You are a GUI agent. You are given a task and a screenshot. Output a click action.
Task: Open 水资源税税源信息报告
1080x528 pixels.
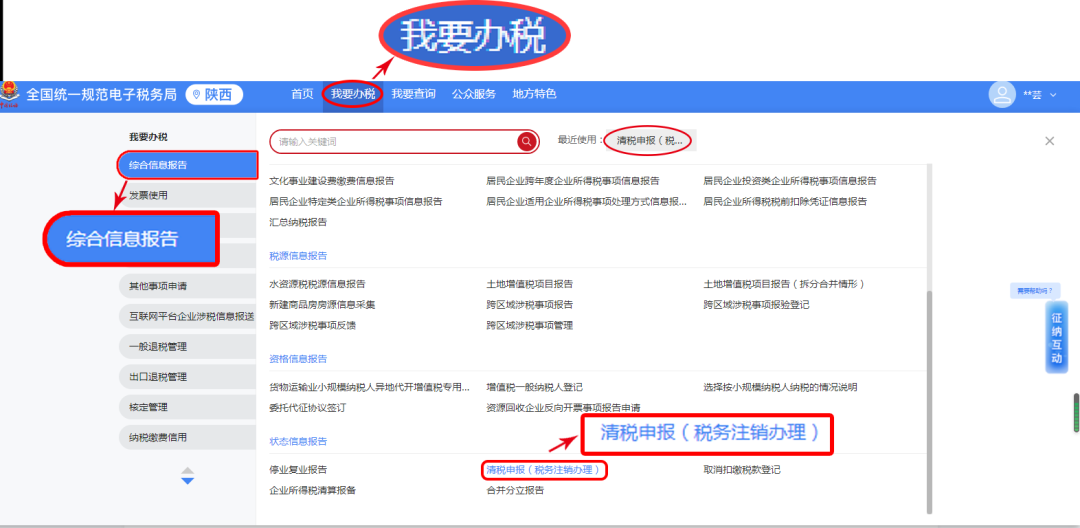point(318,284)
